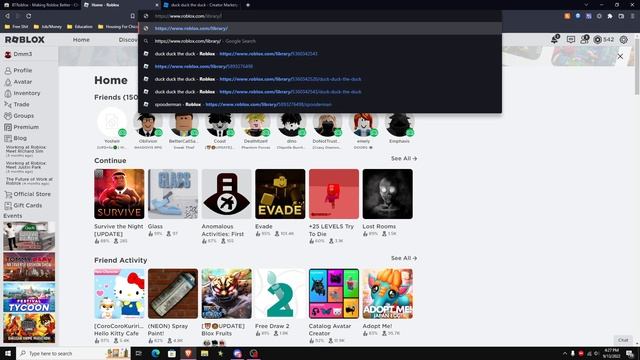Bookmark this page with the bookmark icon

(133, 16)
